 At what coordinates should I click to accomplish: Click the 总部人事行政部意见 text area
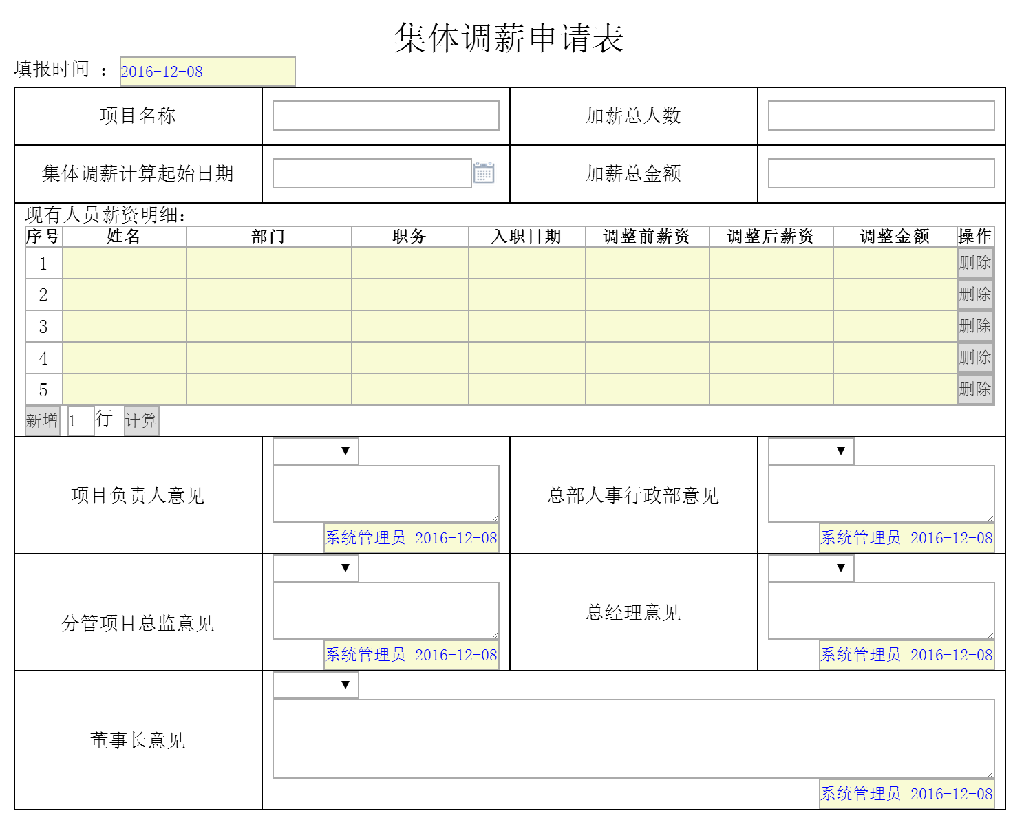click(881, 494)
